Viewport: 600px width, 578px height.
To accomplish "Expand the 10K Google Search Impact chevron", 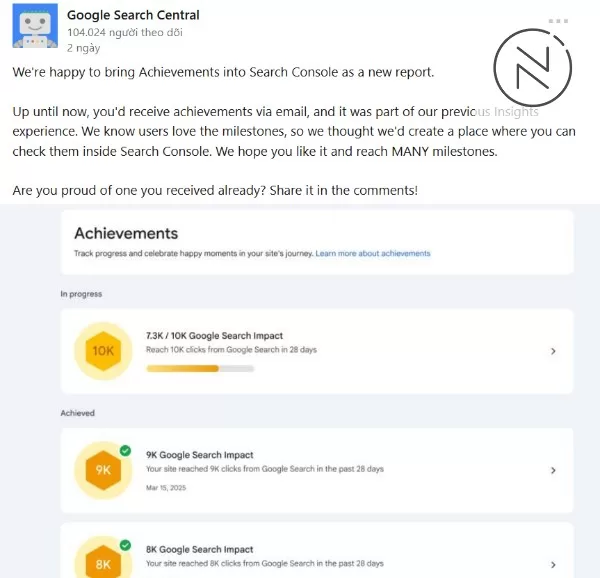I will [x=554, y=351].
